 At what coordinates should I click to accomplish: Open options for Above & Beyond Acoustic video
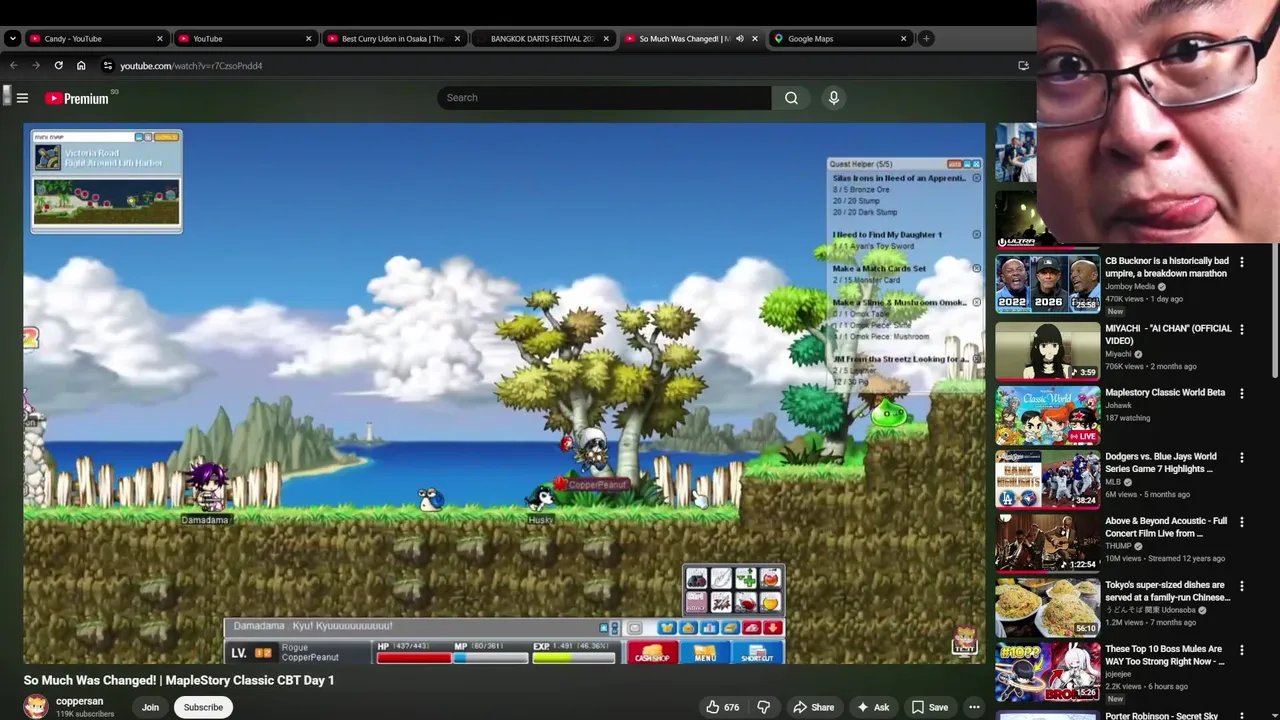pos(1242,522)
